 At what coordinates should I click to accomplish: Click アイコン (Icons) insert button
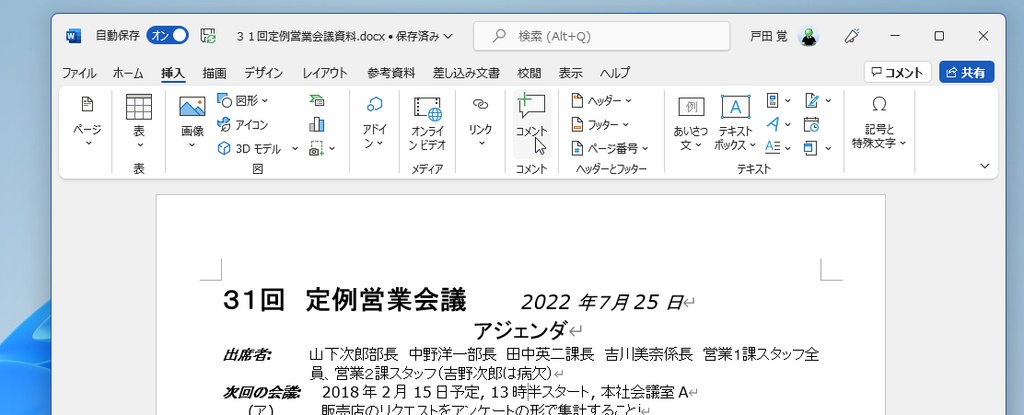coord(242,124)
